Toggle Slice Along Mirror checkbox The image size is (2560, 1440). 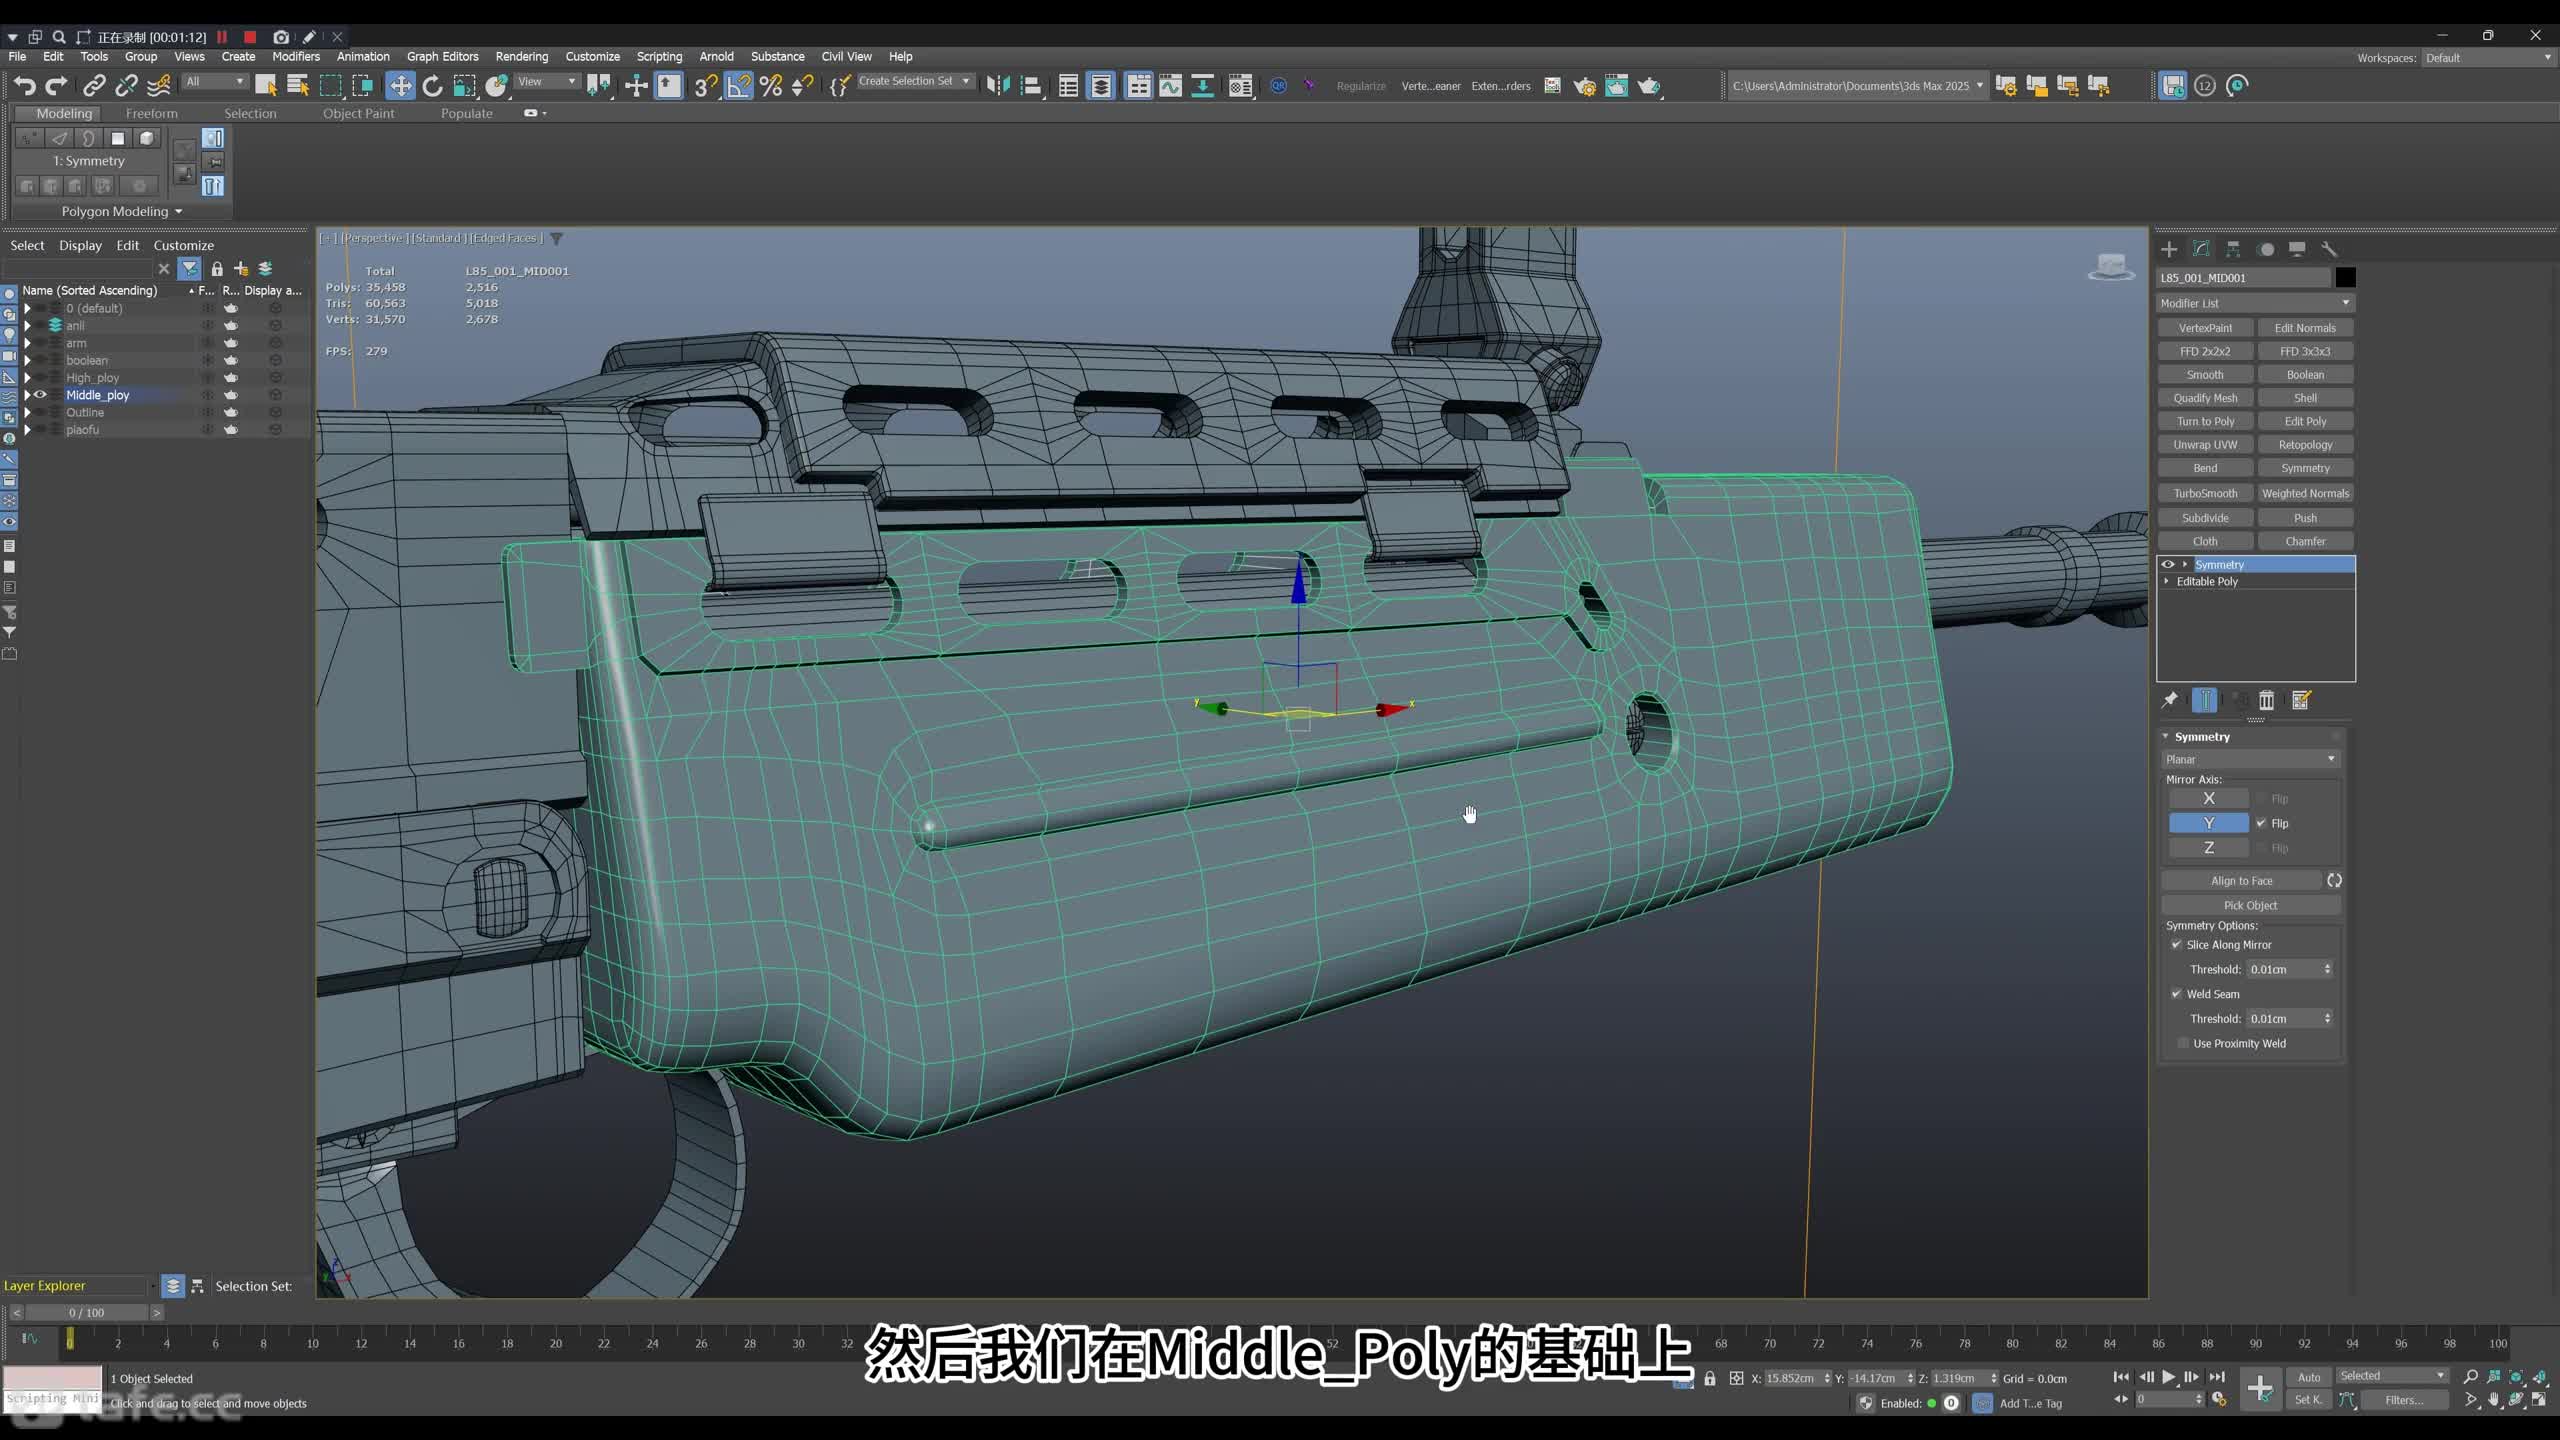coord(2176,944)
